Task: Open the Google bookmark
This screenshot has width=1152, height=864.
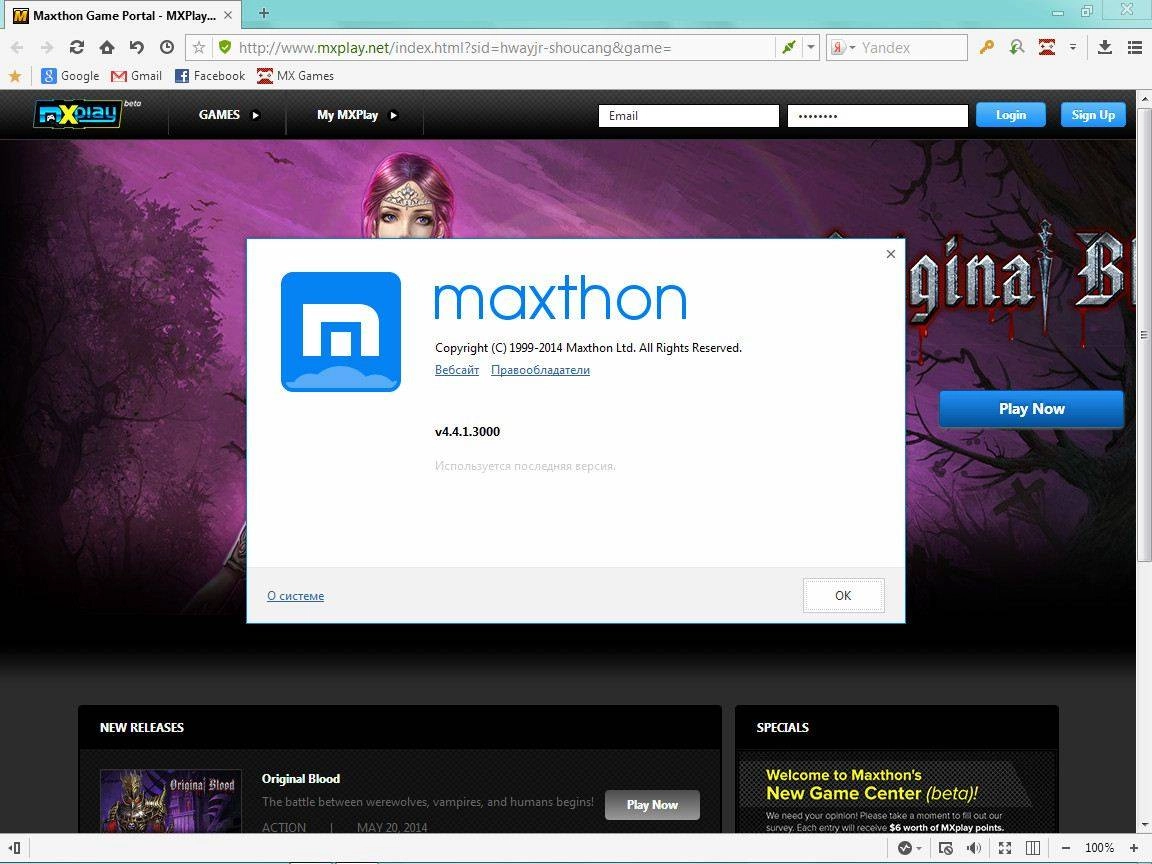Action: coord(70,76)
